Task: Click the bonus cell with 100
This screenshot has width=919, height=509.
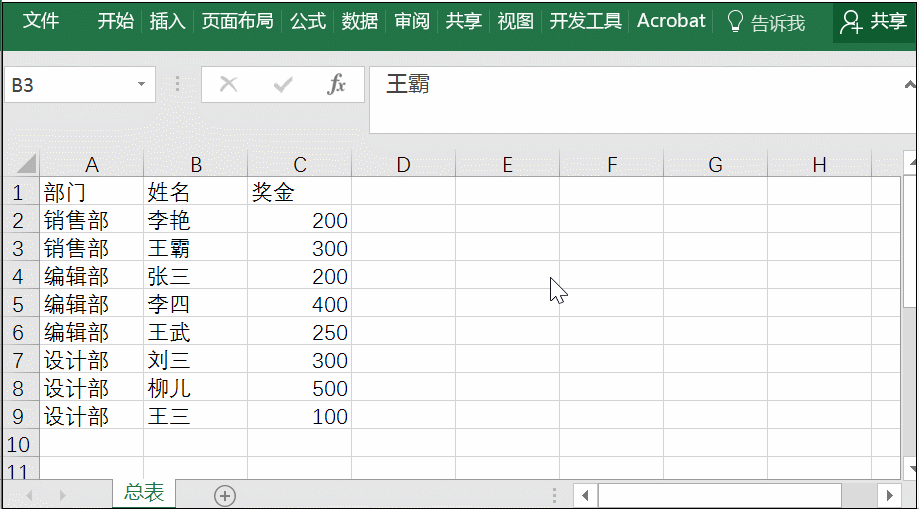Action: click(299, 416)
